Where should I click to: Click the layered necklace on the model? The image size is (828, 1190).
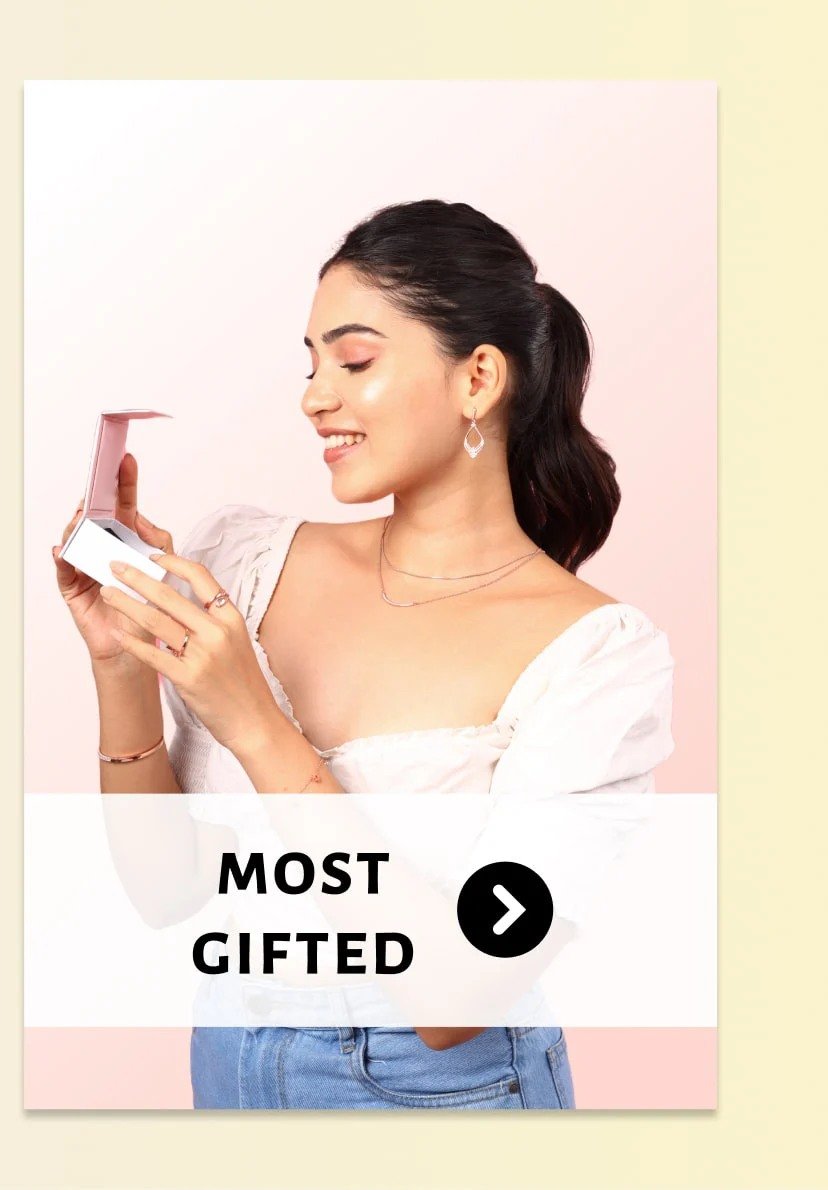(458, 568)
